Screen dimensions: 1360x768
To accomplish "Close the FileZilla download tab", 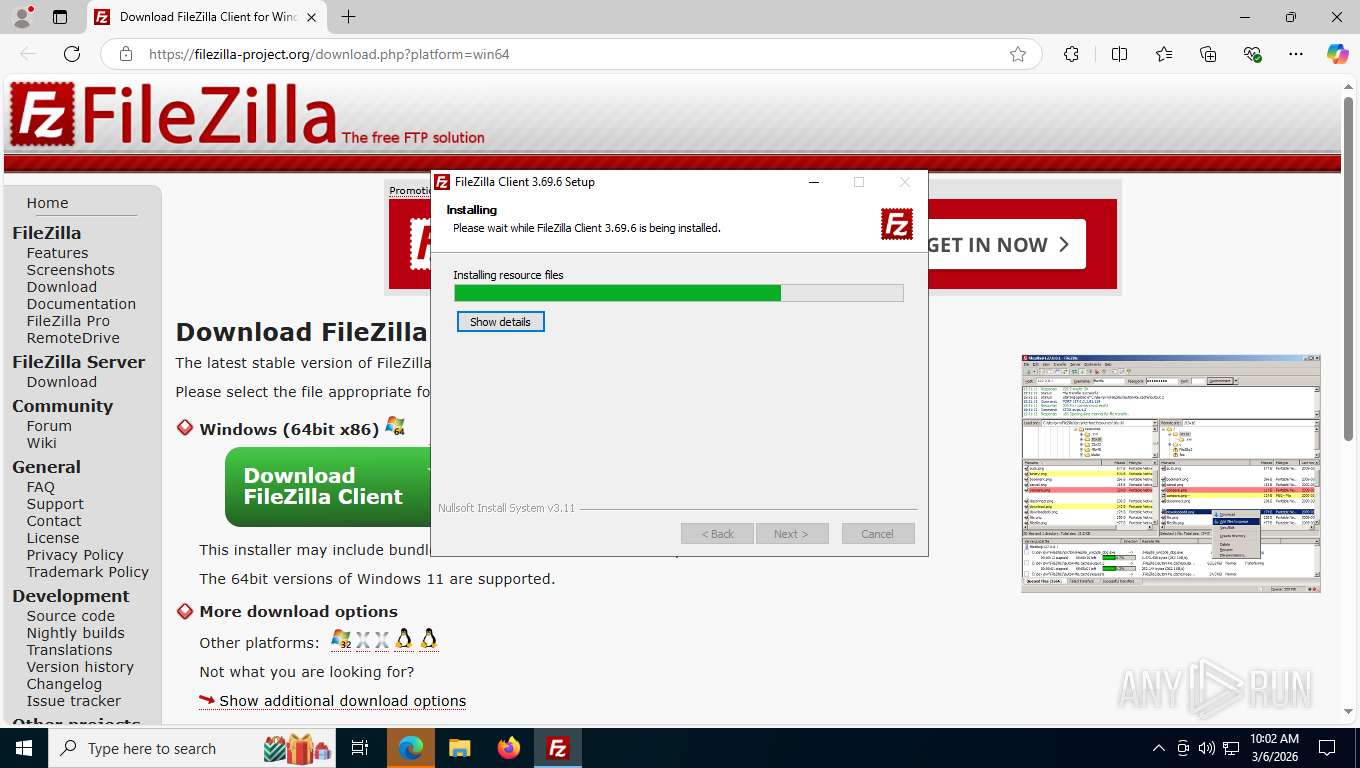I will (x=312, y=17).
